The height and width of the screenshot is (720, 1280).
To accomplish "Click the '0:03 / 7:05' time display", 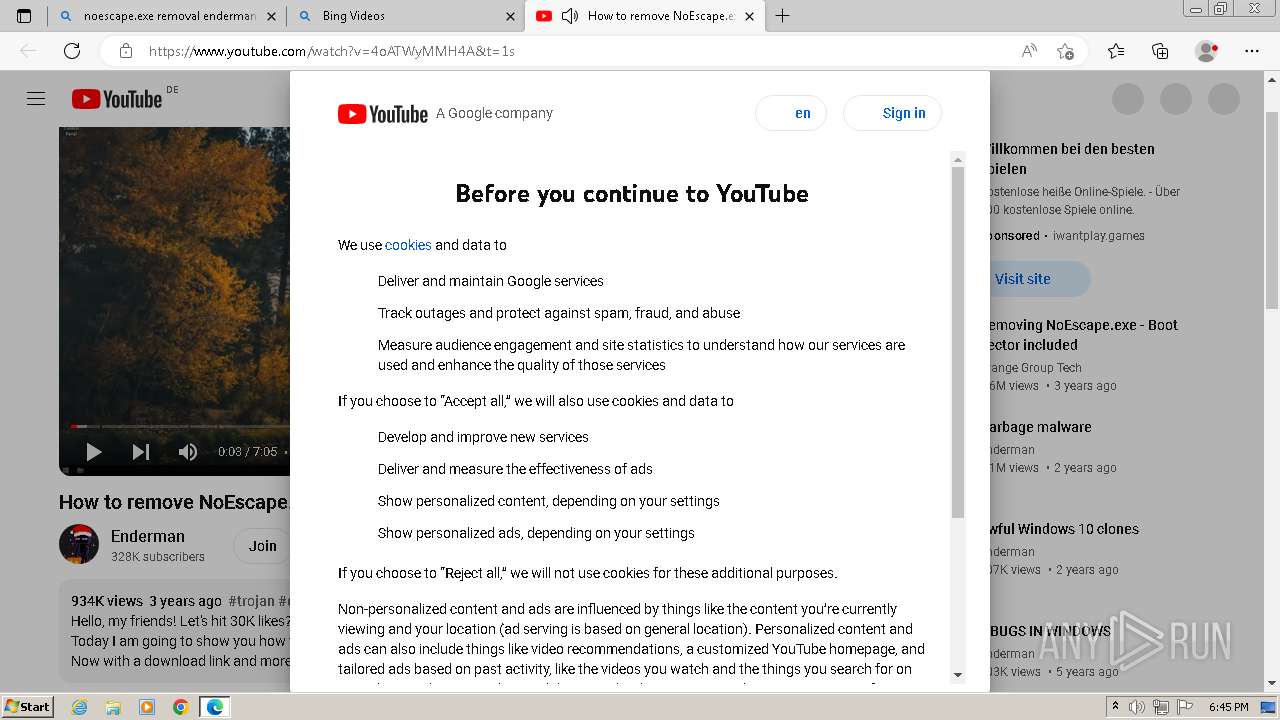I will (x=247, y=452).
